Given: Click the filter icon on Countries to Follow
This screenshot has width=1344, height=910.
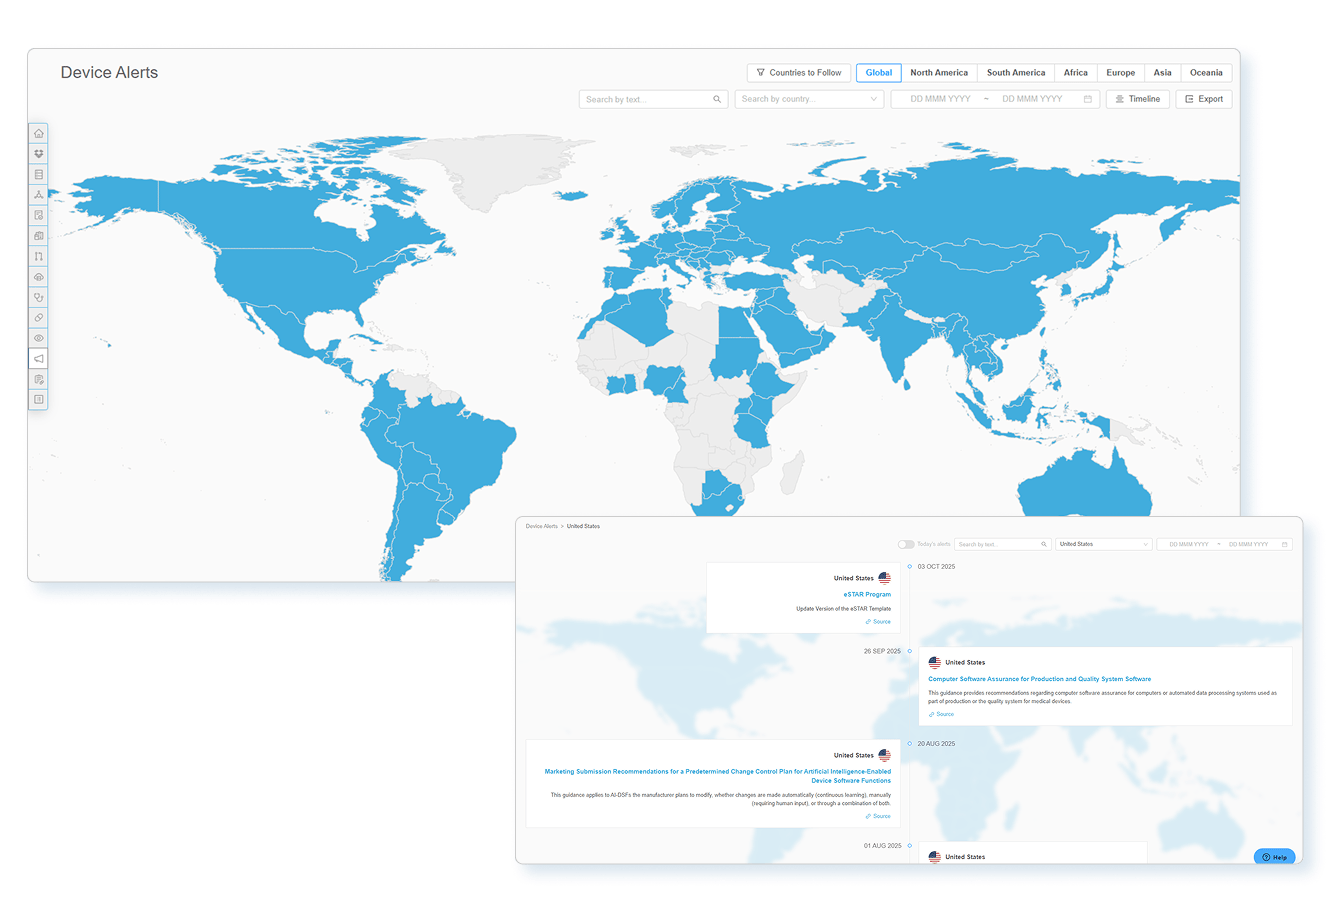Looking at the screenshot, I should (762, 72).
